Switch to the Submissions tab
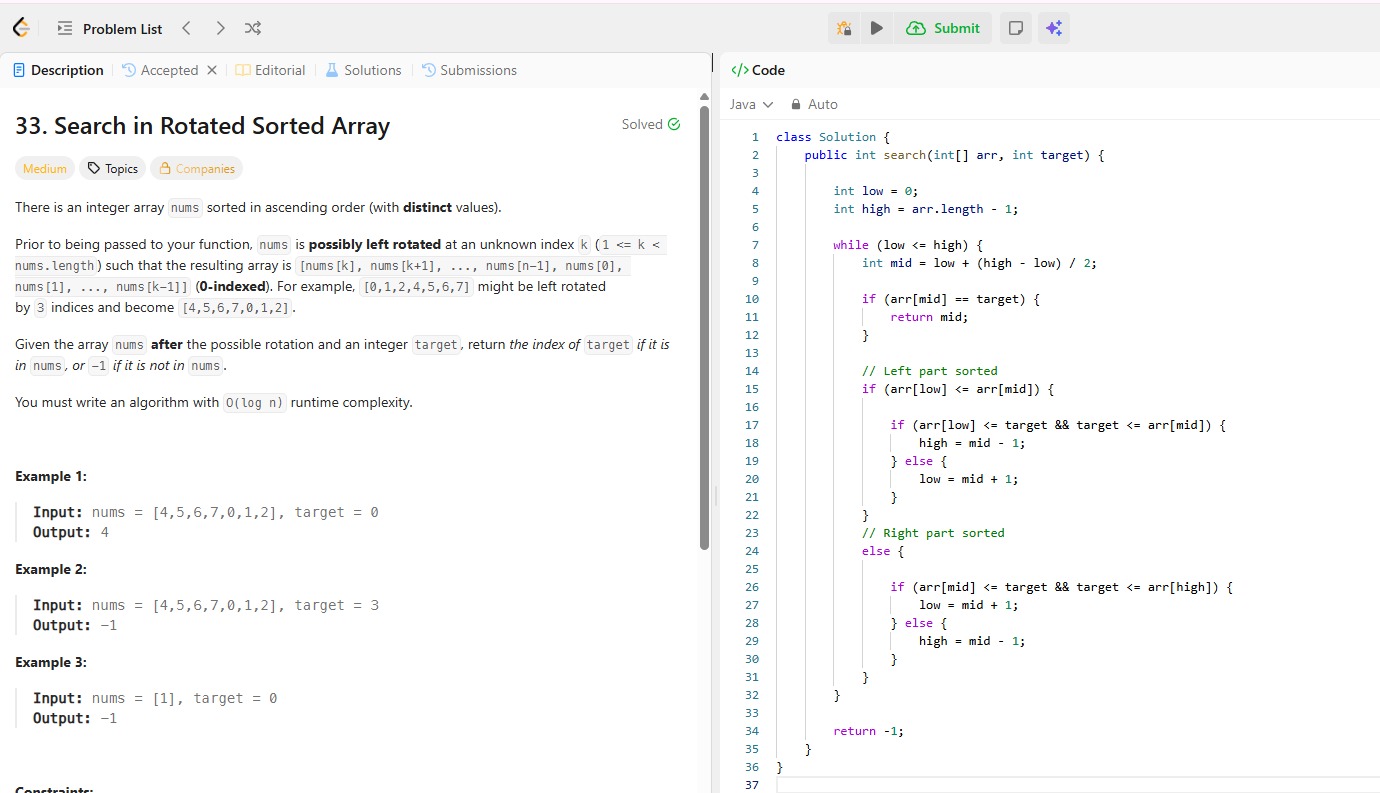Image resolution: width=1380 pixels, height=793 pixels. click(469, 70)
